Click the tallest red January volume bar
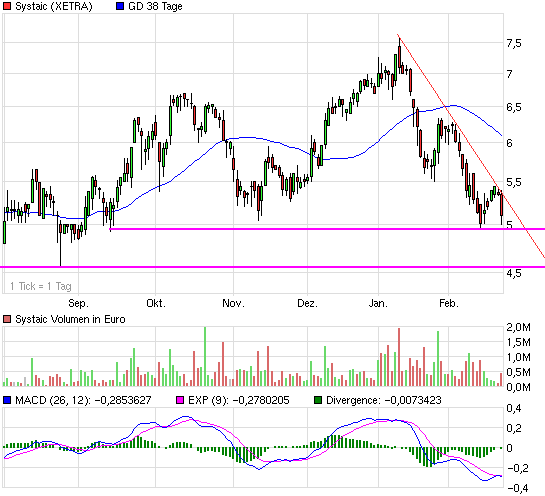Viewport: 545px width, 496px height. [399, 357]
